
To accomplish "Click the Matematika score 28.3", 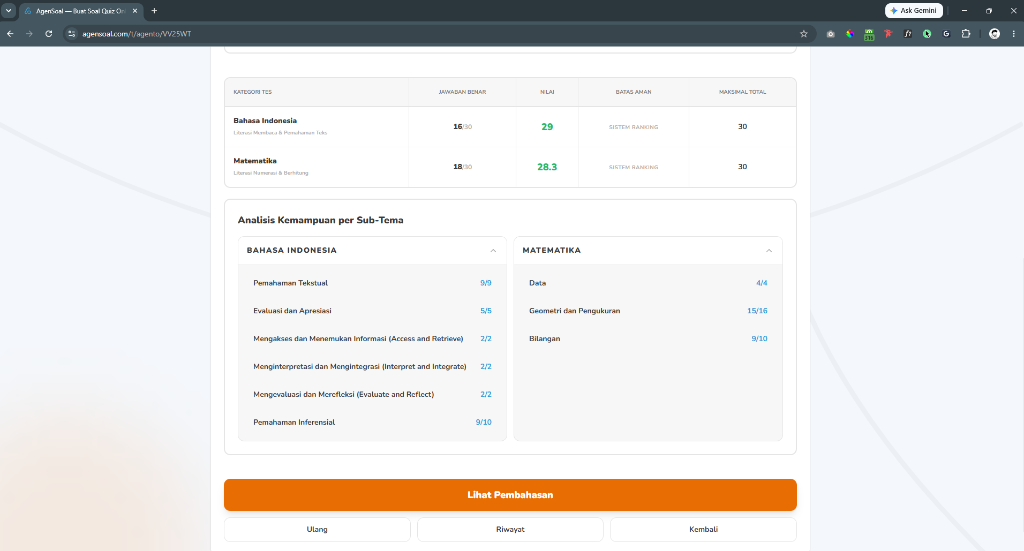I will [x=547, y=167].
